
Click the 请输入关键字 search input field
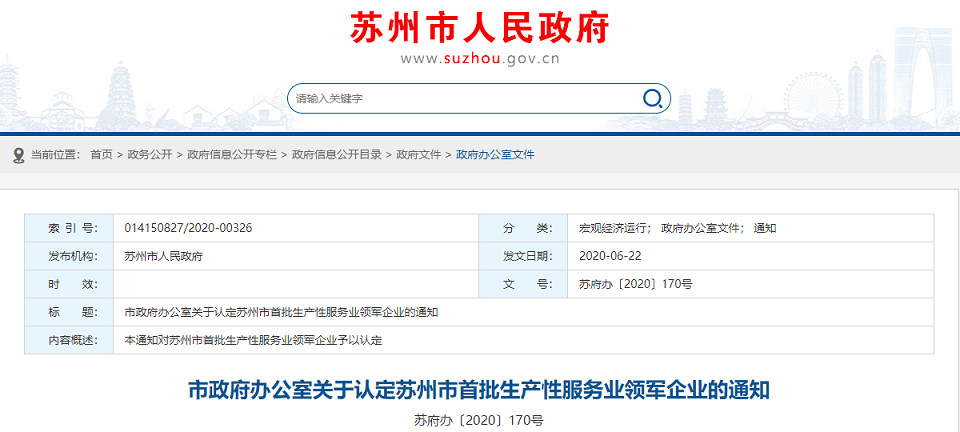460,98
